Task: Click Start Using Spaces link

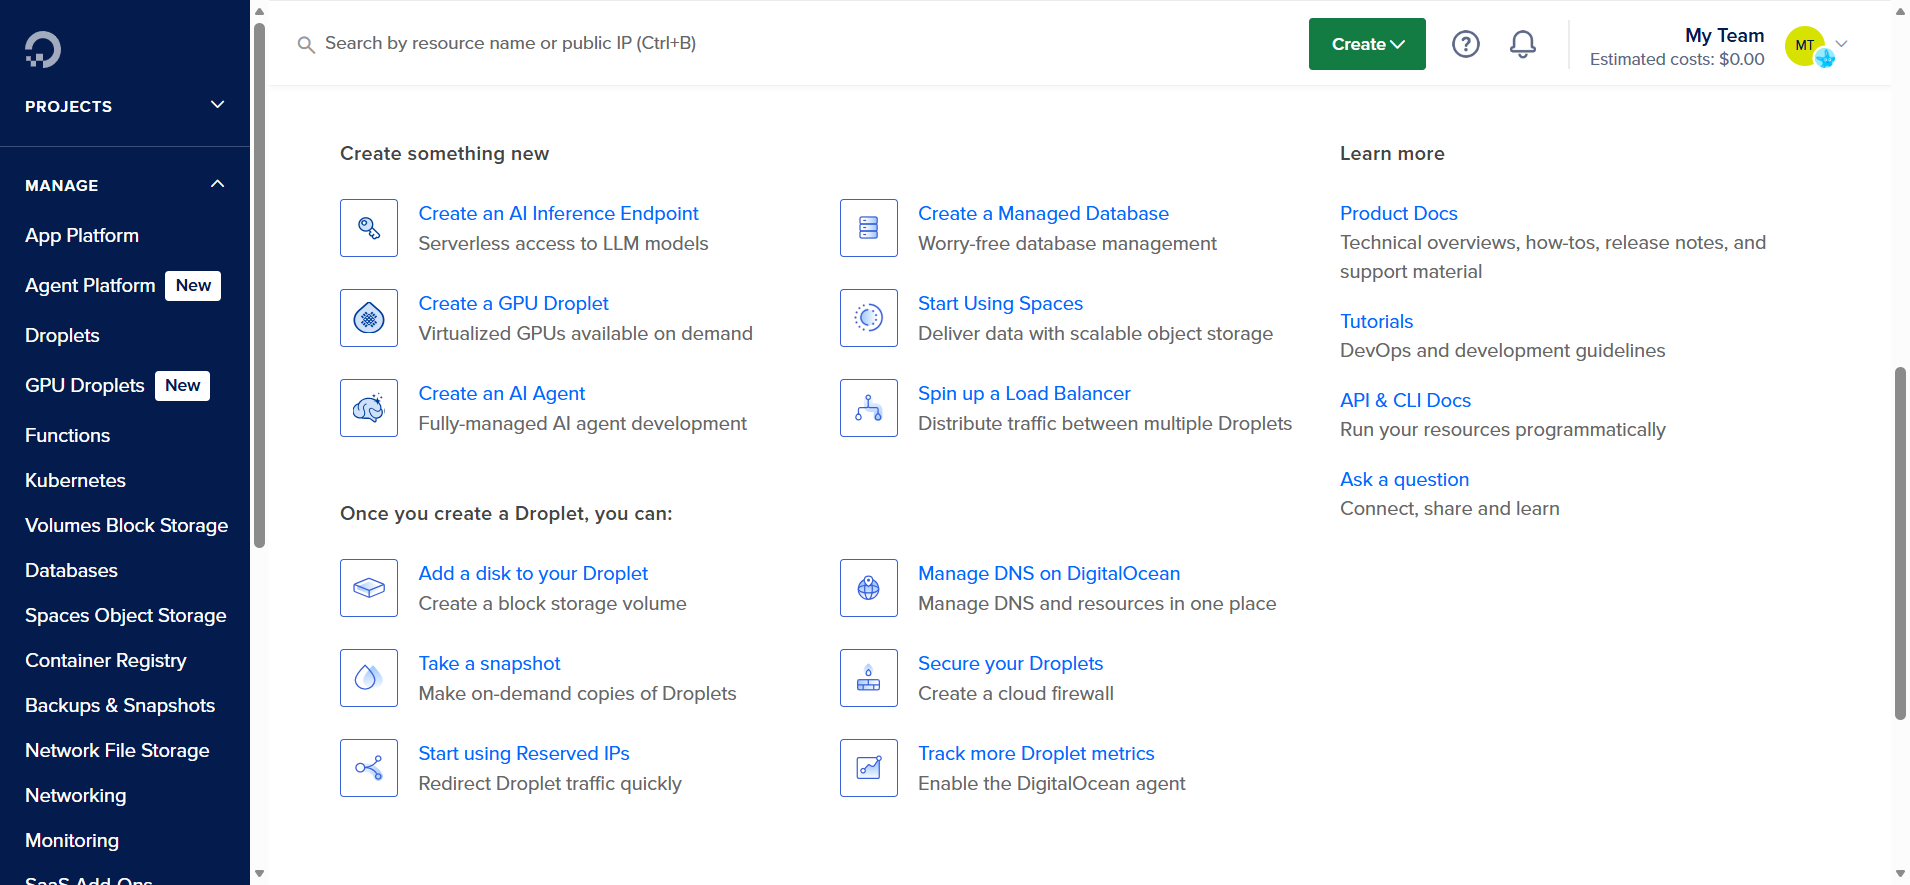Action: tap(1000, 303)
